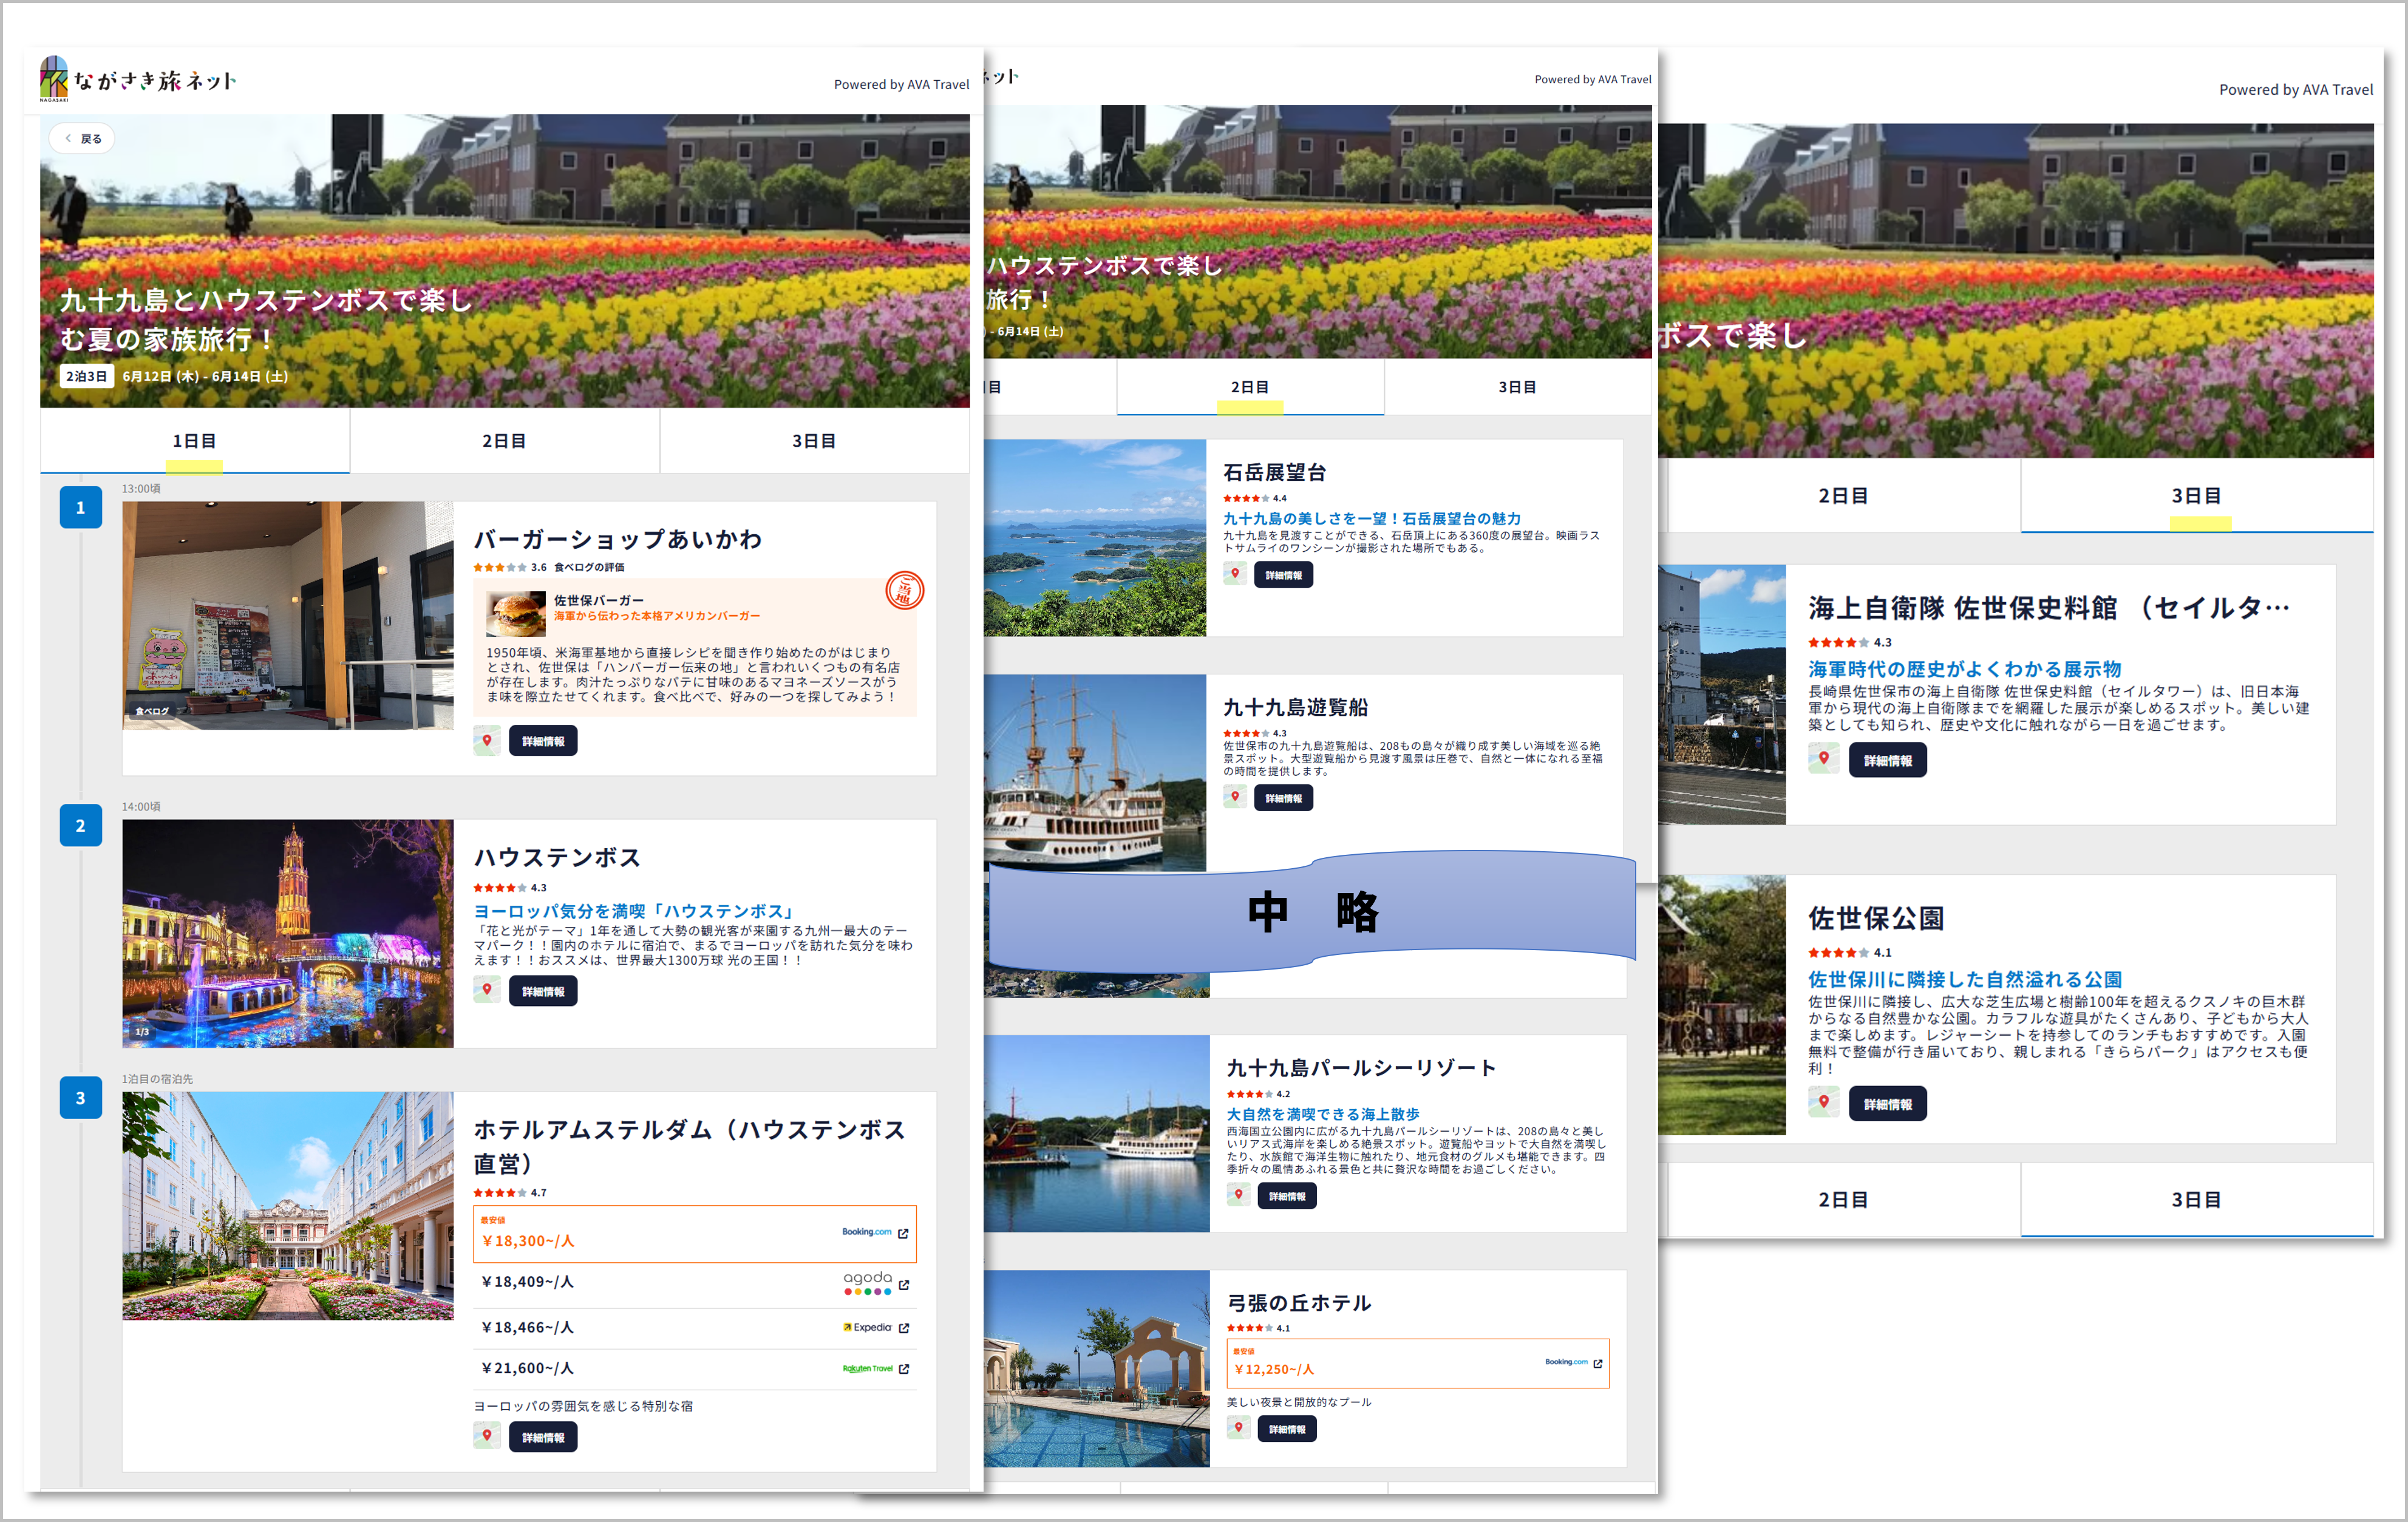The width and height of the screenshot is (2408, 1522).
Task: Select the ¥12,250~/人 lowest price row
Action: pos(1418,1364)
